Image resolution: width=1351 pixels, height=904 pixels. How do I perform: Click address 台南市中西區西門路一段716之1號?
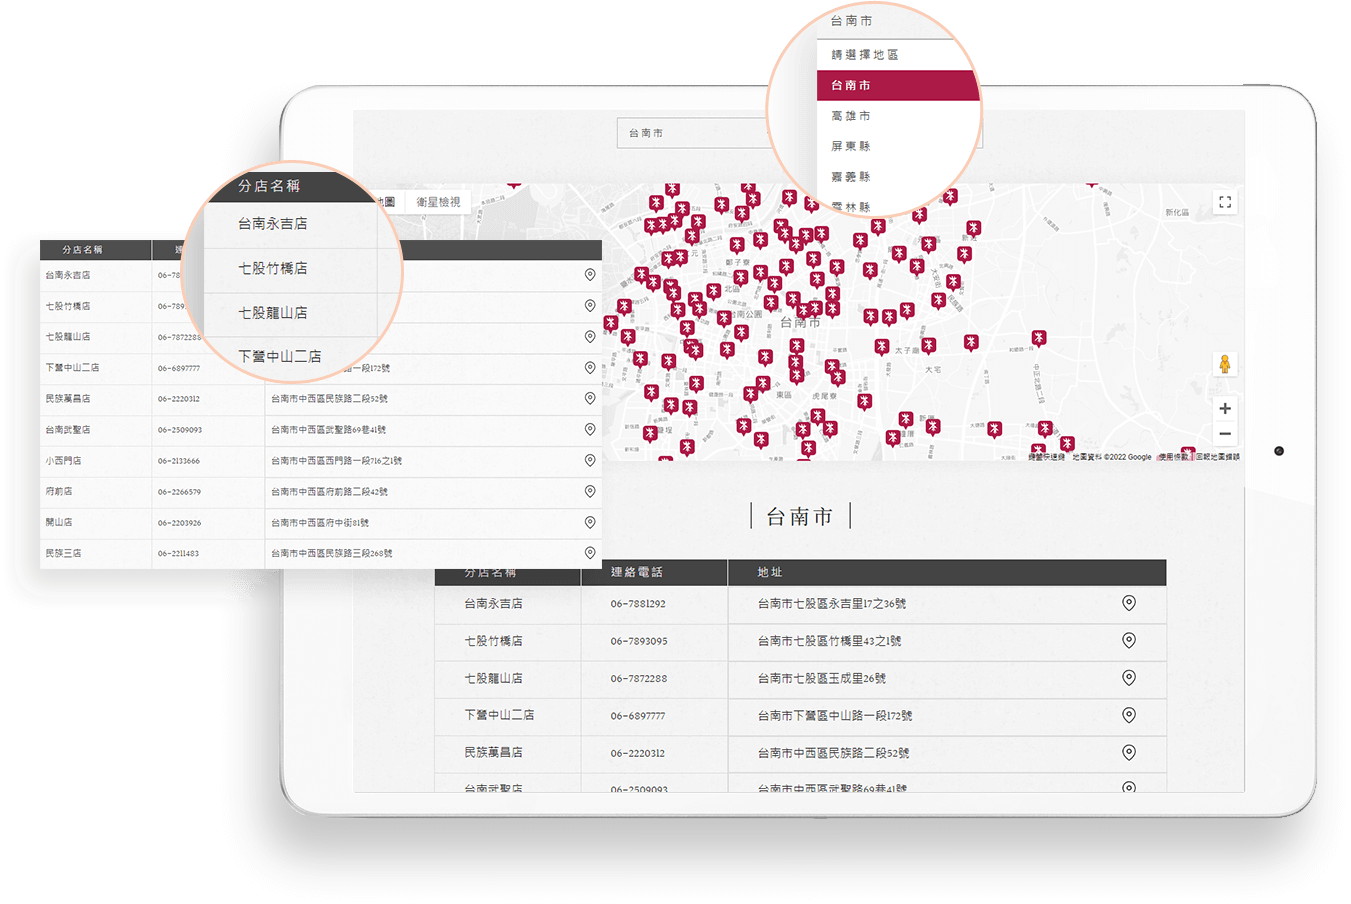click(336, 461)
